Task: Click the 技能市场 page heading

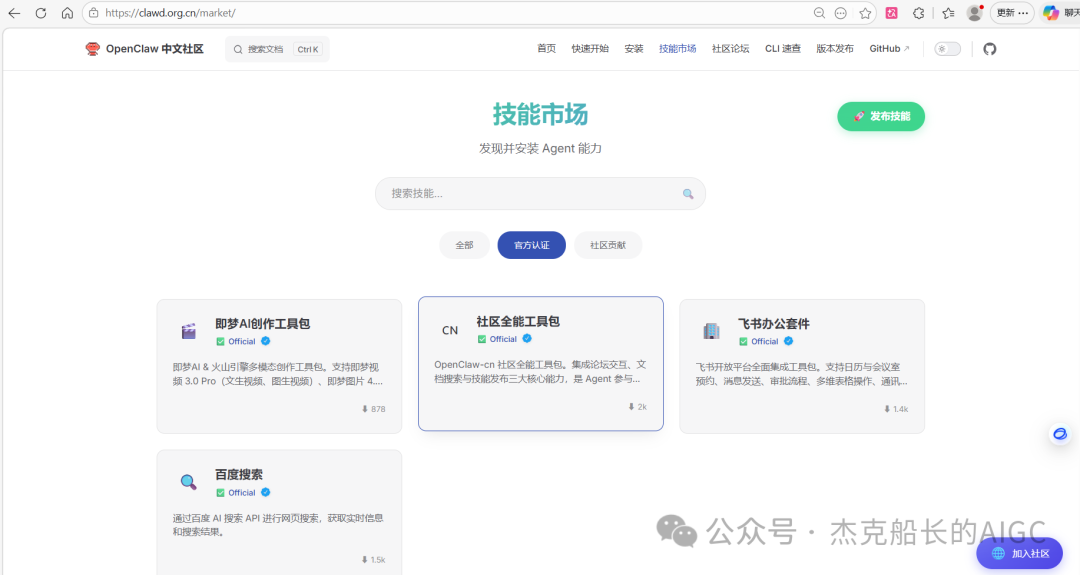Action: 540,114
